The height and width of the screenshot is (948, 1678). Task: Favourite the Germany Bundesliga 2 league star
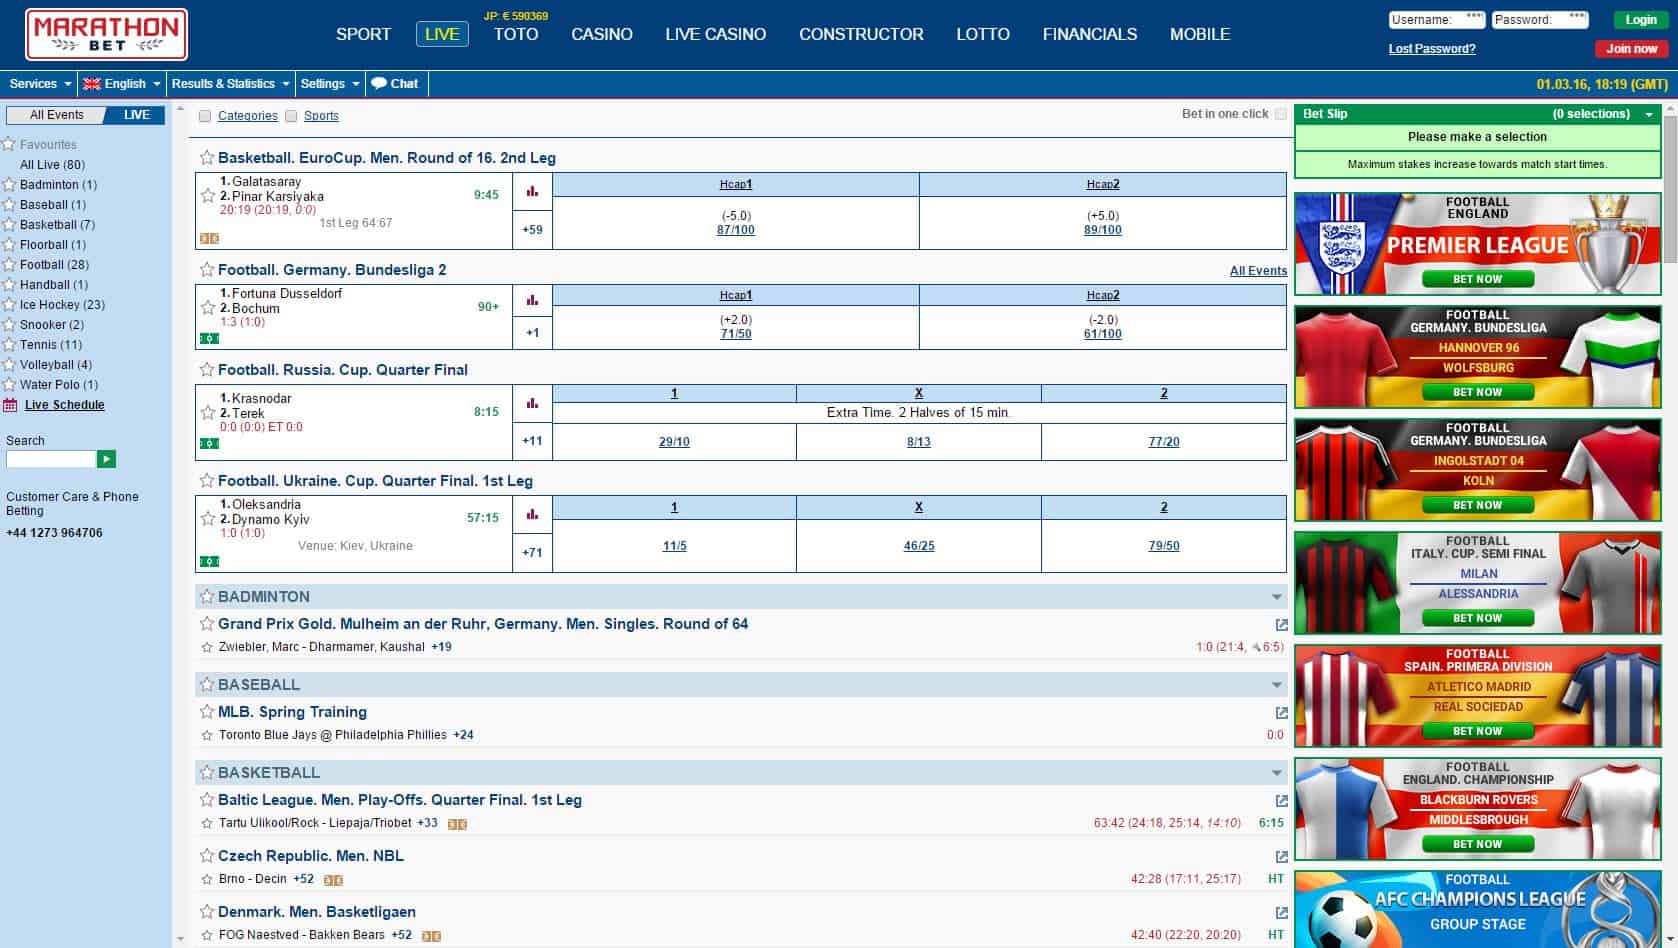tap(207, 269)
